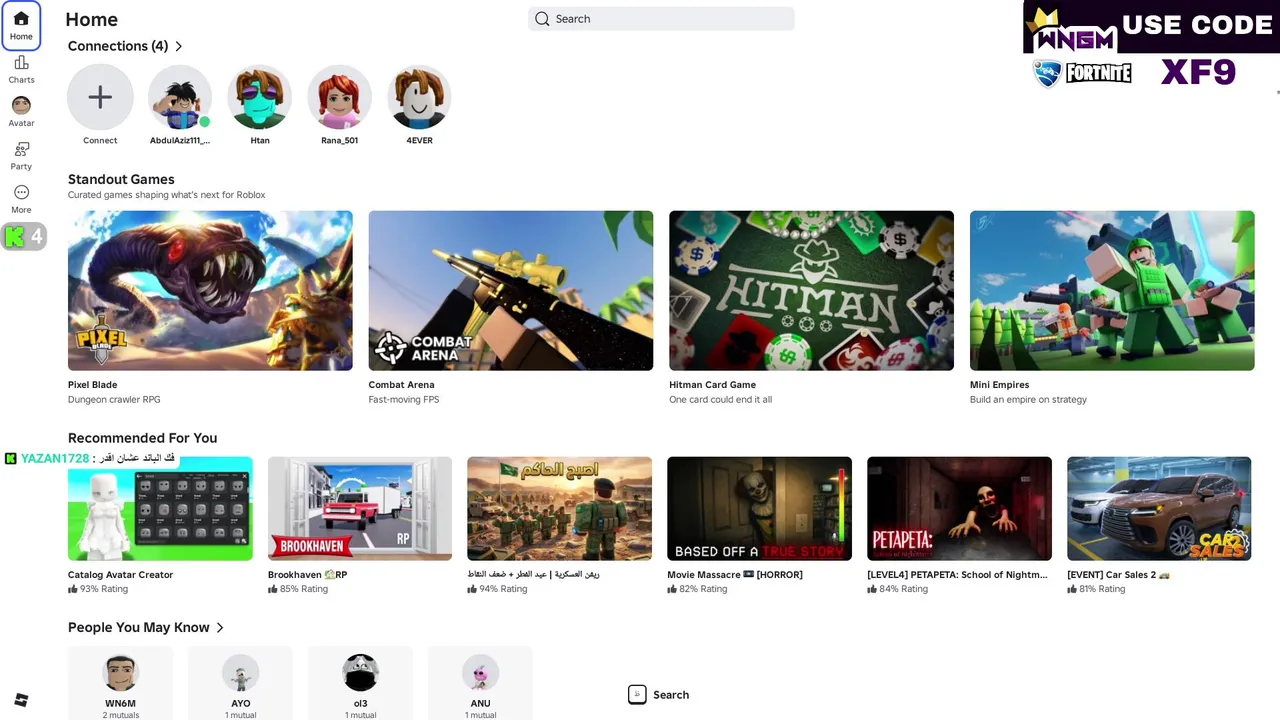Click the 93% Rating text

click(104, 590)
